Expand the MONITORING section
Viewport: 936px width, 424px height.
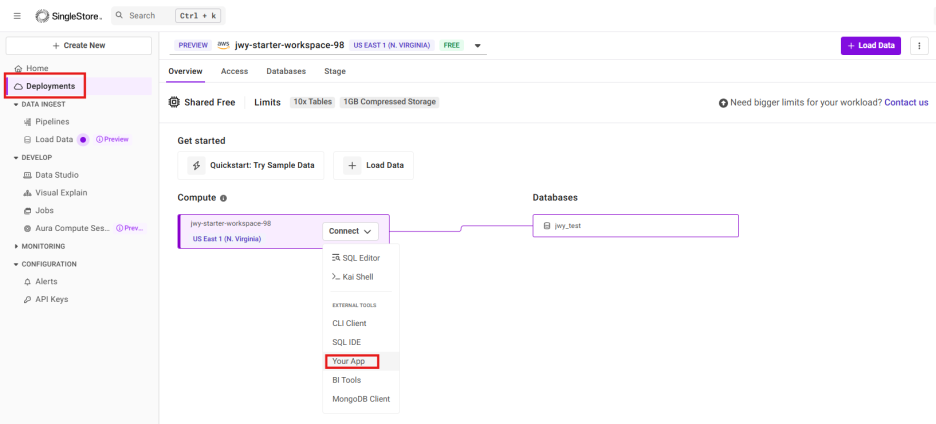[x=39, y=246]
